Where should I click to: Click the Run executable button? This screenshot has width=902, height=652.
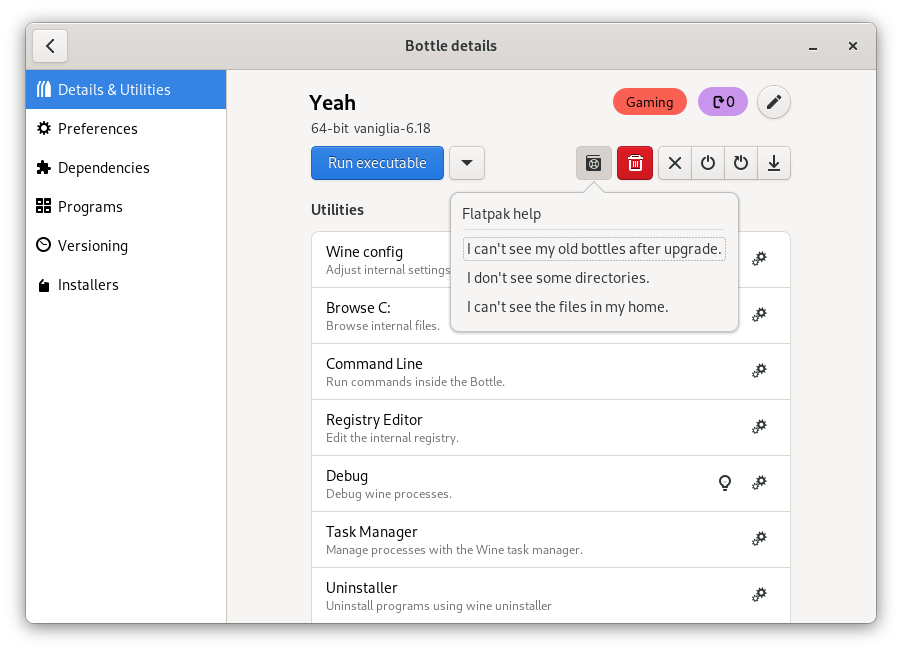(377, 163)
